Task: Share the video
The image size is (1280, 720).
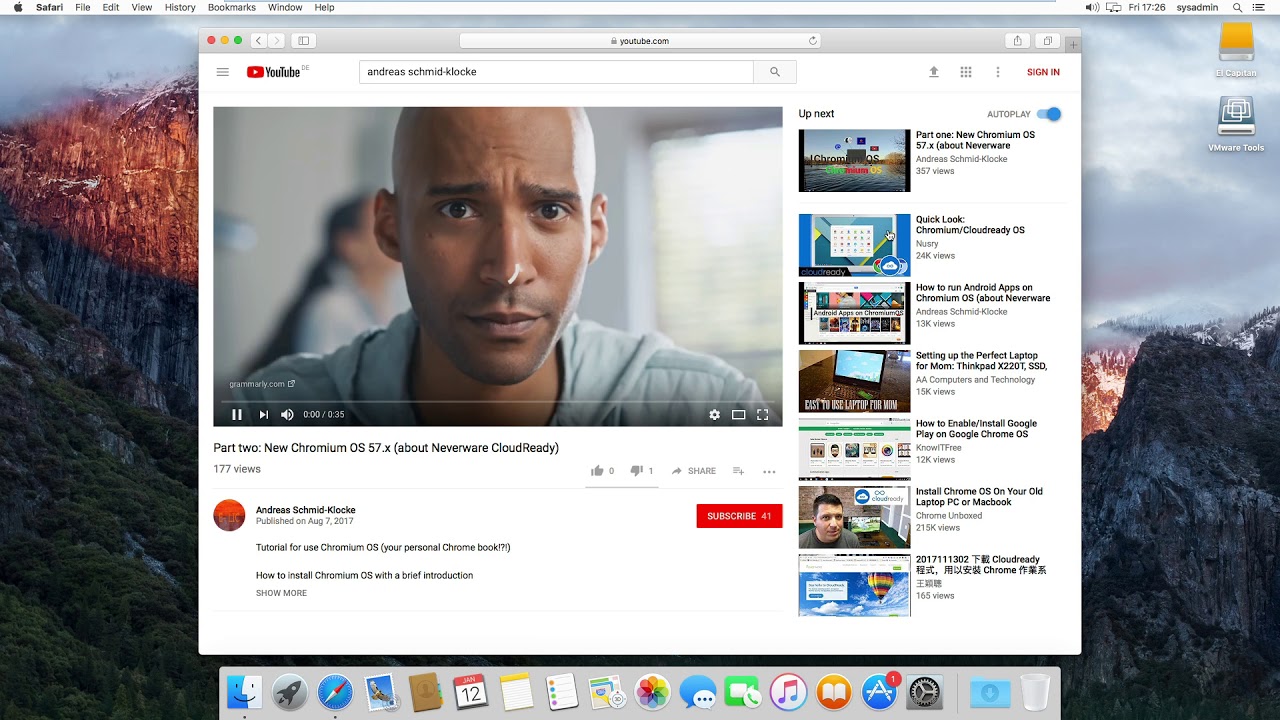Action: [693, 471]
